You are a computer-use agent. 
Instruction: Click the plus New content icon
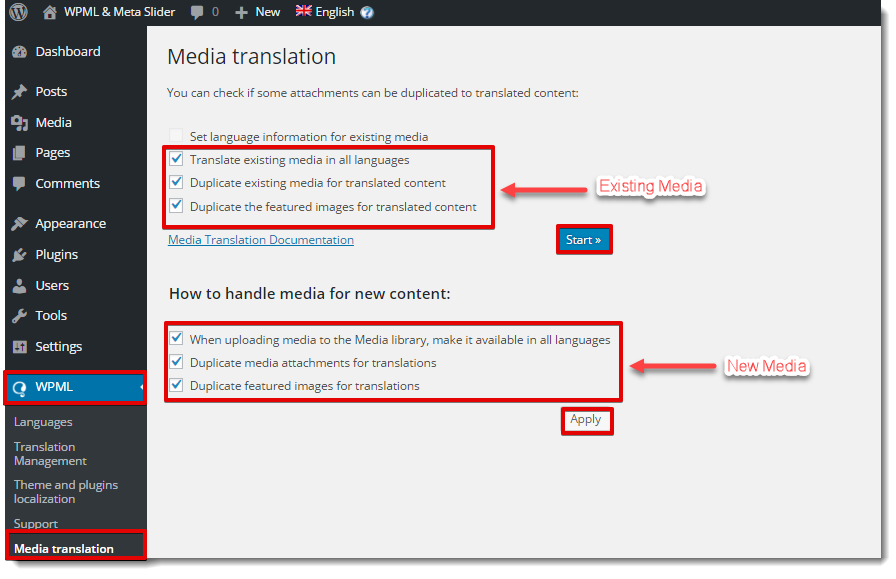[x=241, y=12]
